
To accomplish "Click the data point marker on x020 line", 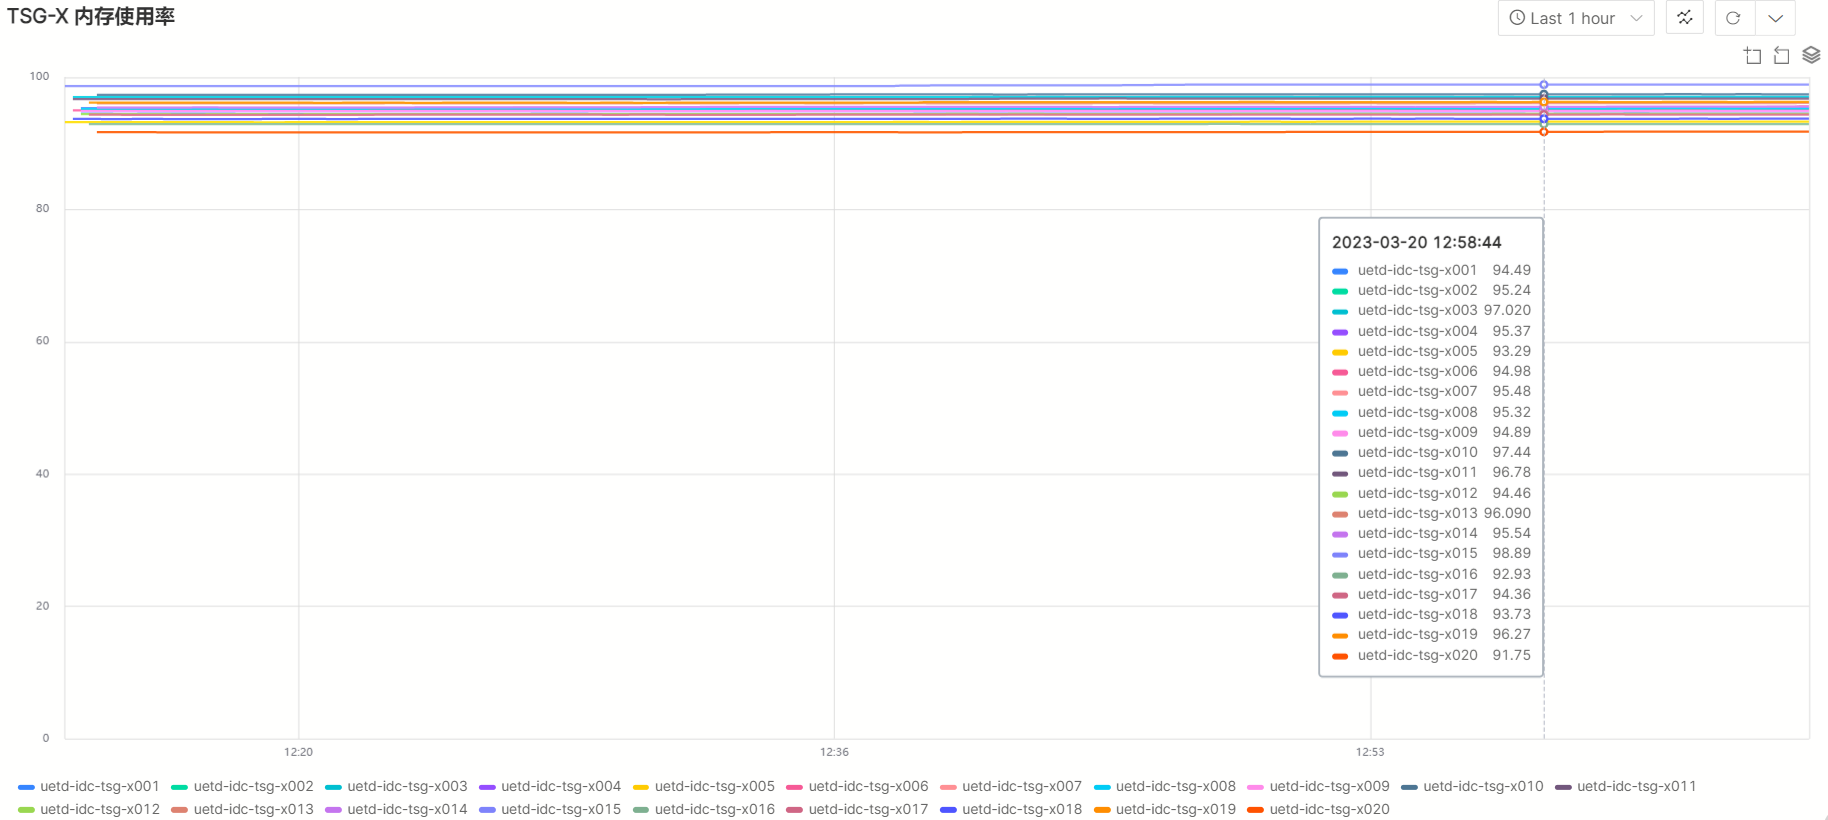I will [x=1544, y=132].
